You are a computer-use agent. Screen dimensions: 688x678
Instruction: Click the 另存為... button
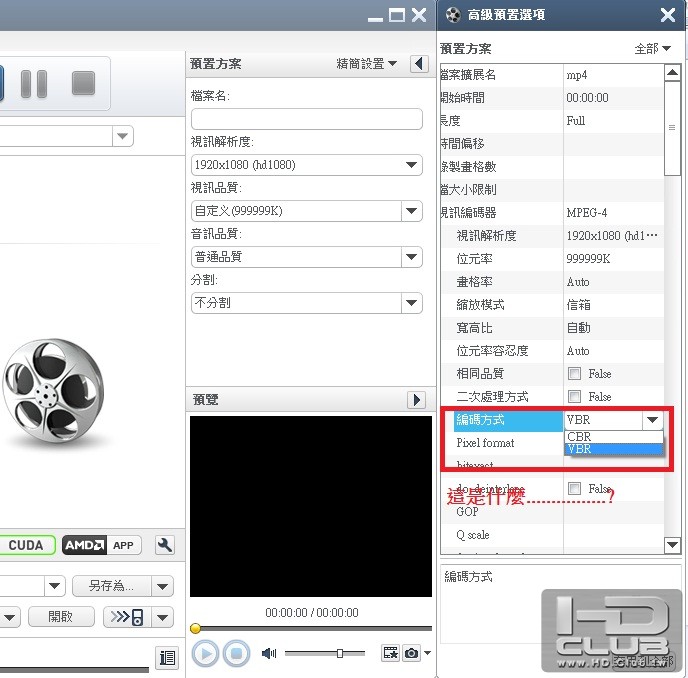111,586
